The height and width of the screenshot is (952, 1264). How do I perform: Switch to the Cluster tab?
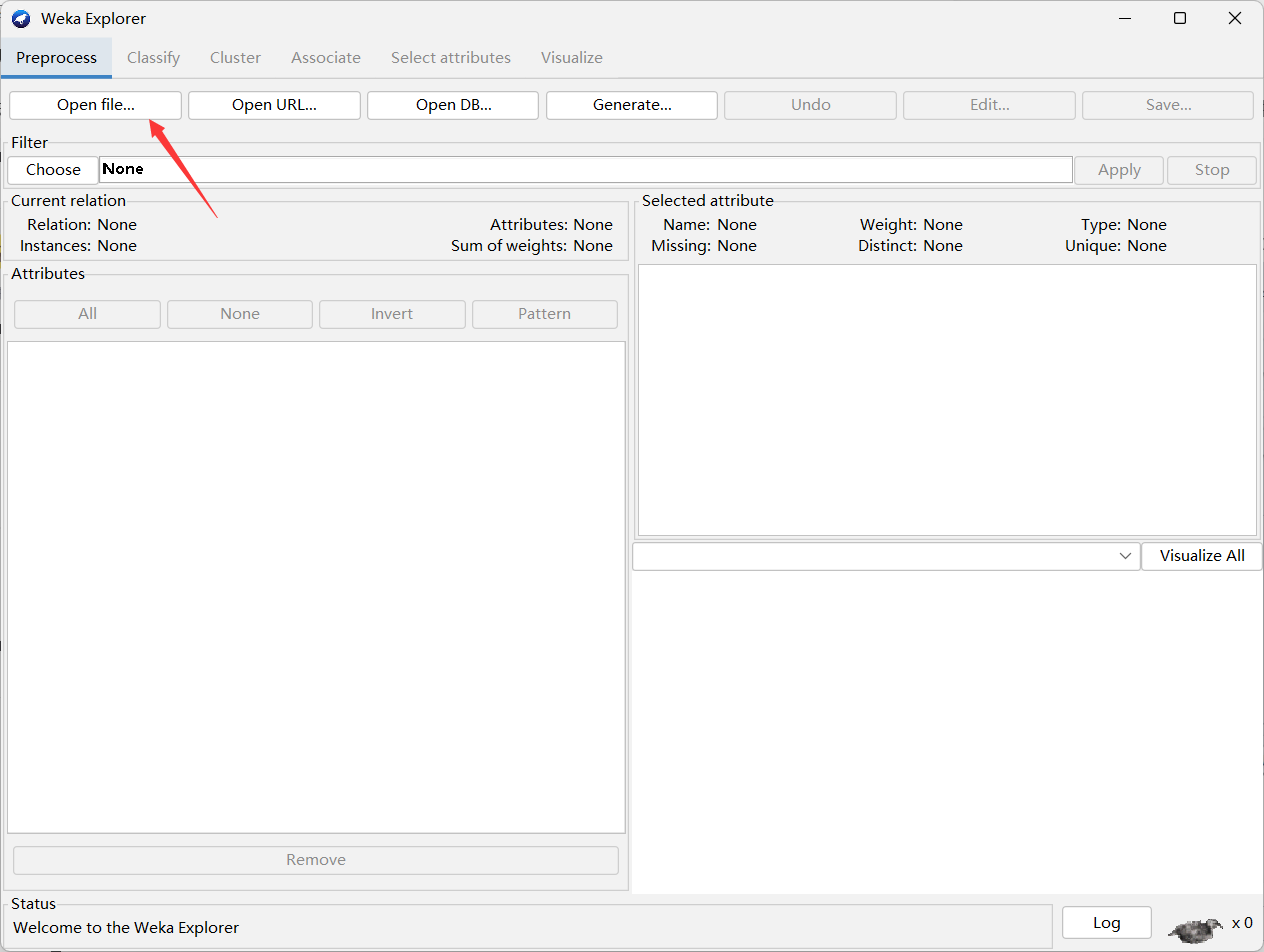point(235,58)
